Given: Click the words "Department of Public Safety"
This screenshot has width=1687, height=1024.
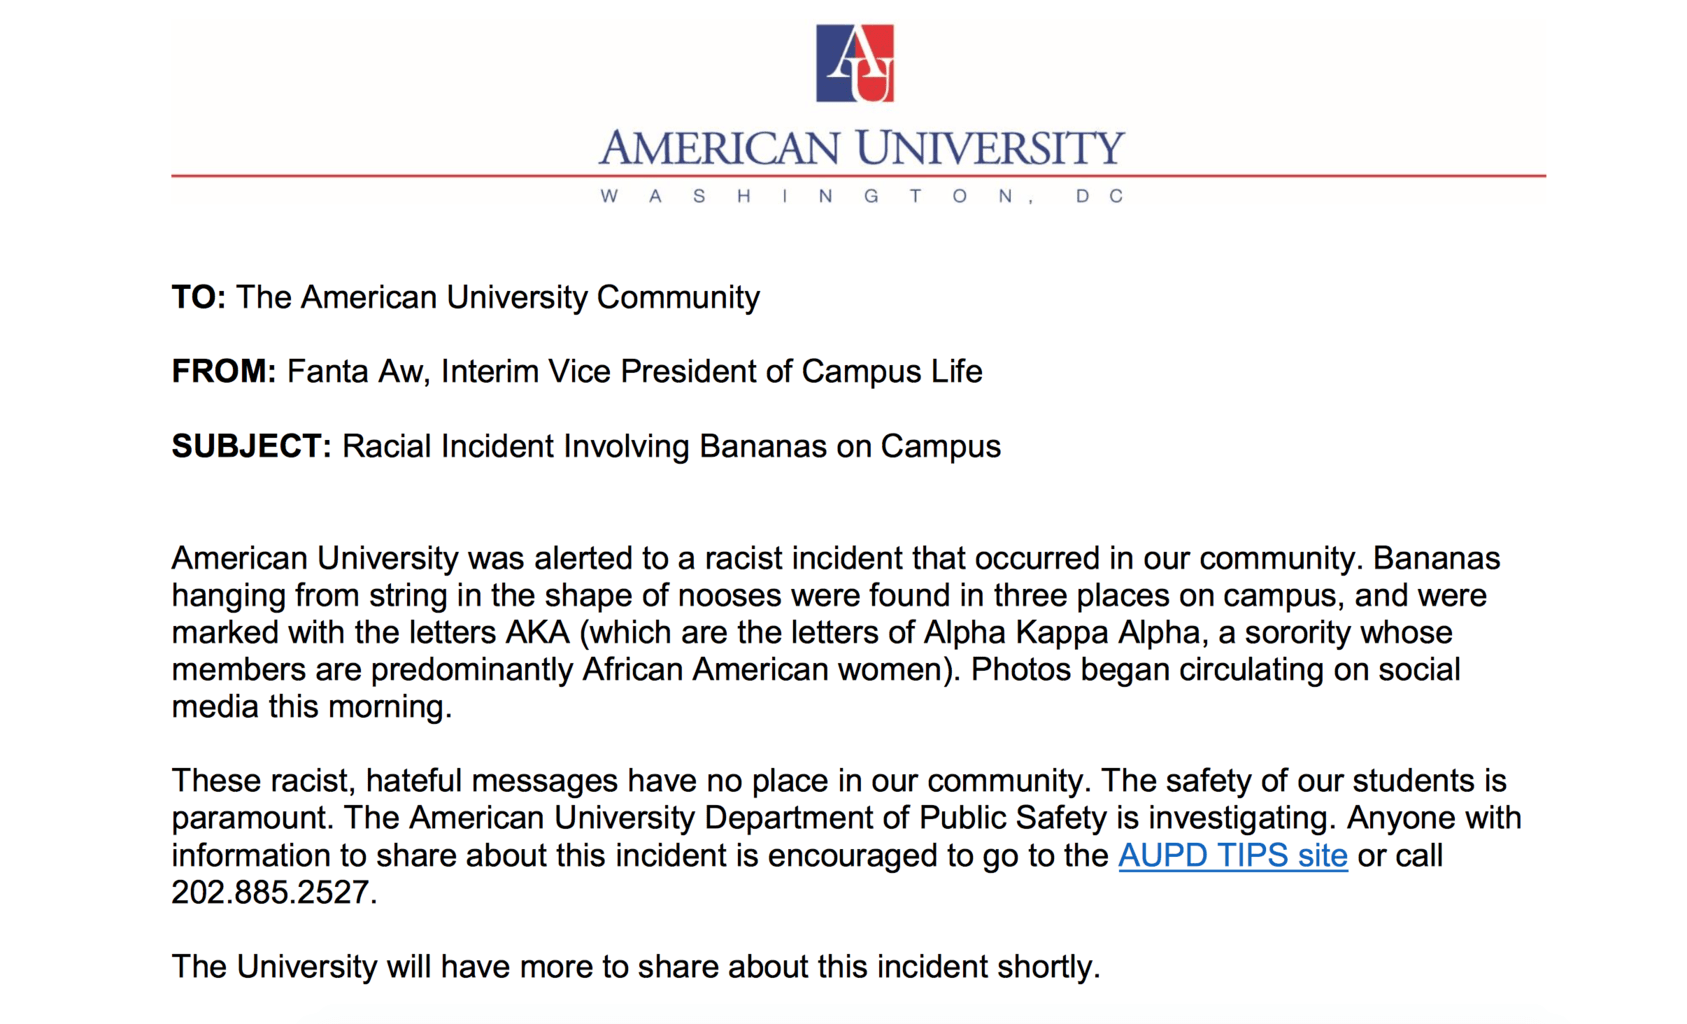Looking at the screenshot, I should (905, 818).
